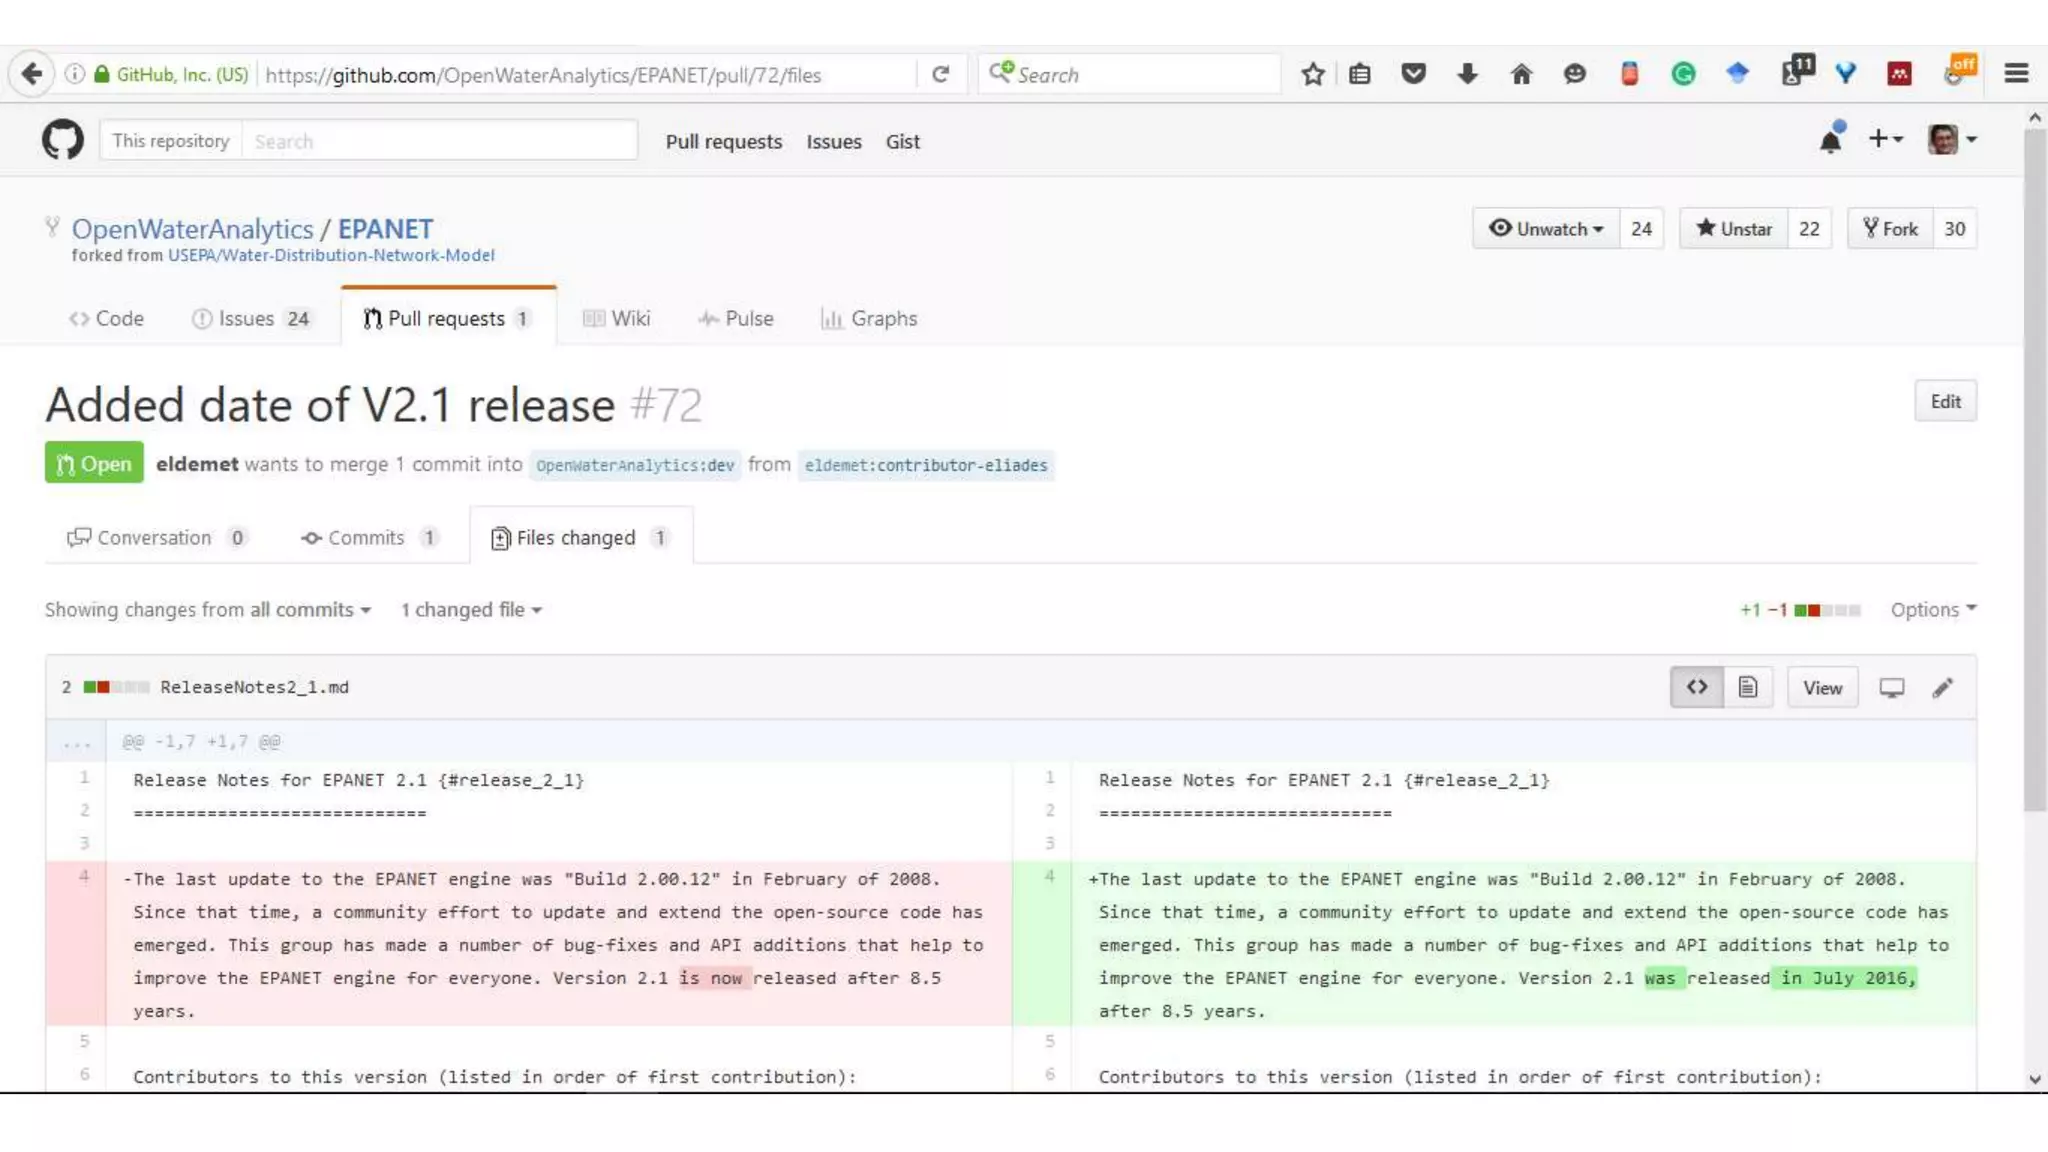Open the user avatar menu
This screenshot has width=2048, height=1152.
tap(1952, 140)
